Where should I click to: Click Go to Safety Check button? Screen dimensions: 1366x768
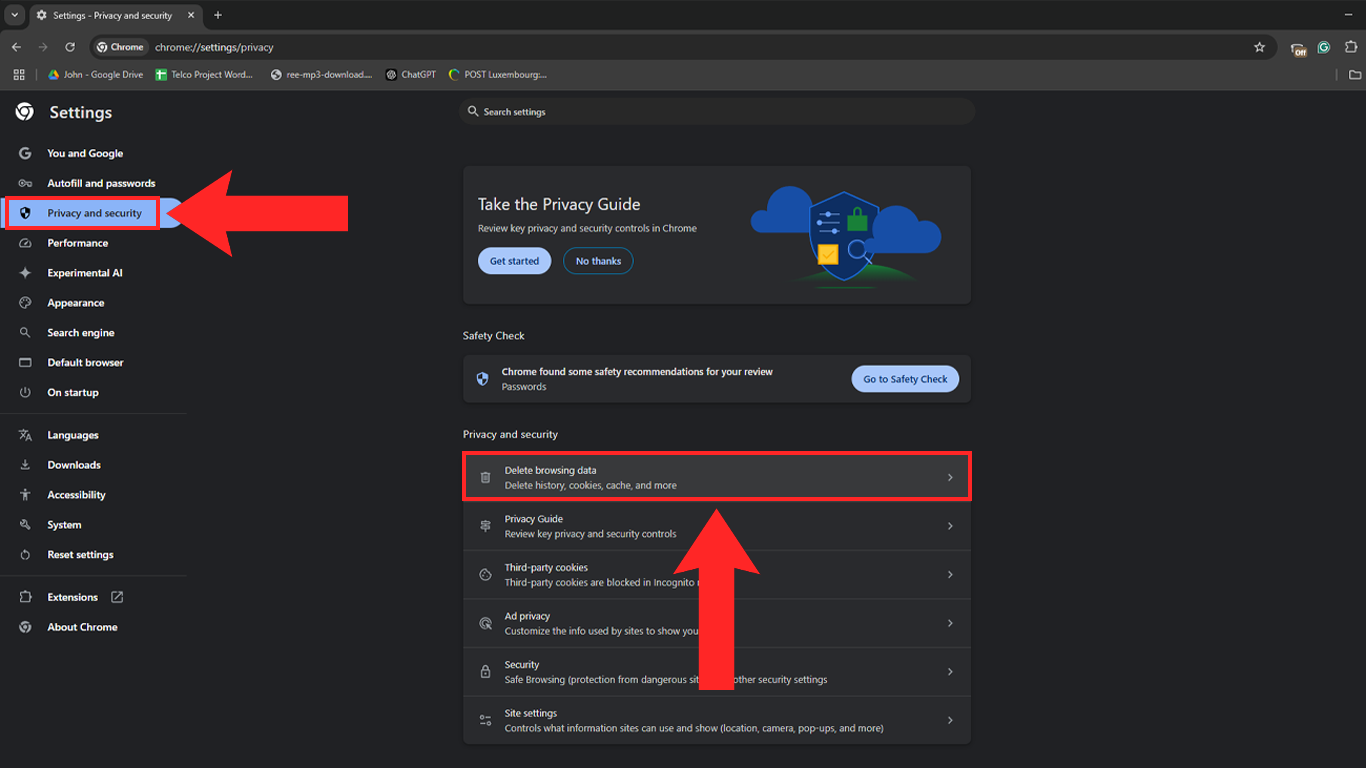(905, 379)
